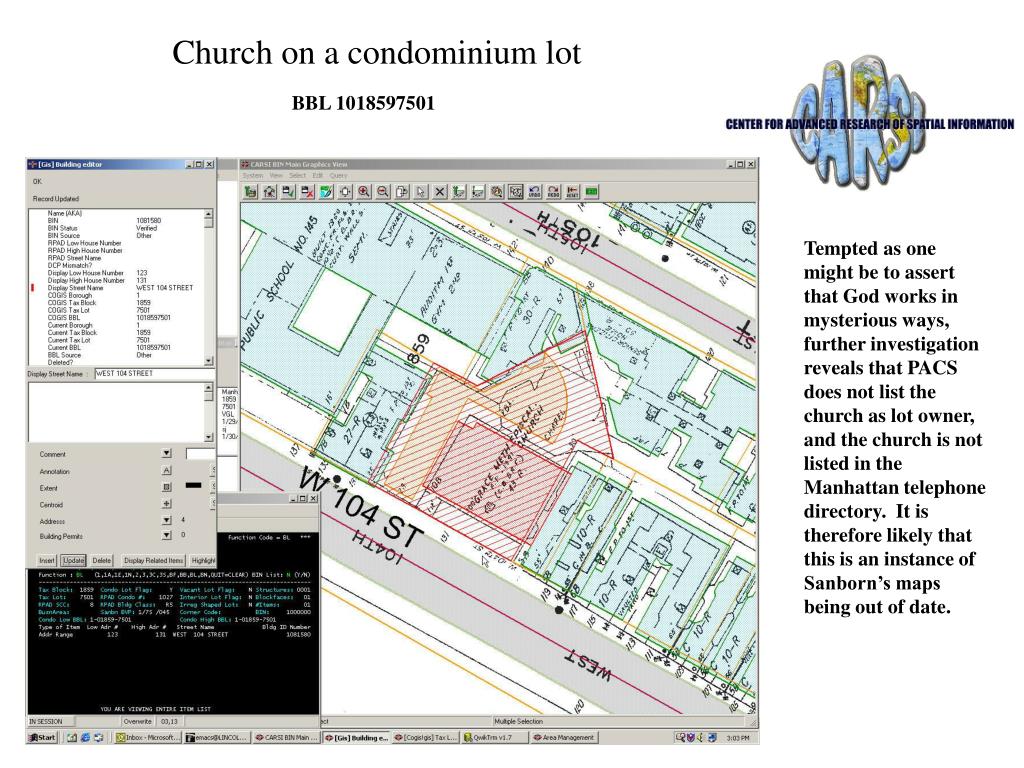Click the system tray clock showing 3:03 PM
The height and width of the screenshot is (768, 1024).
(x=738, y=738)
